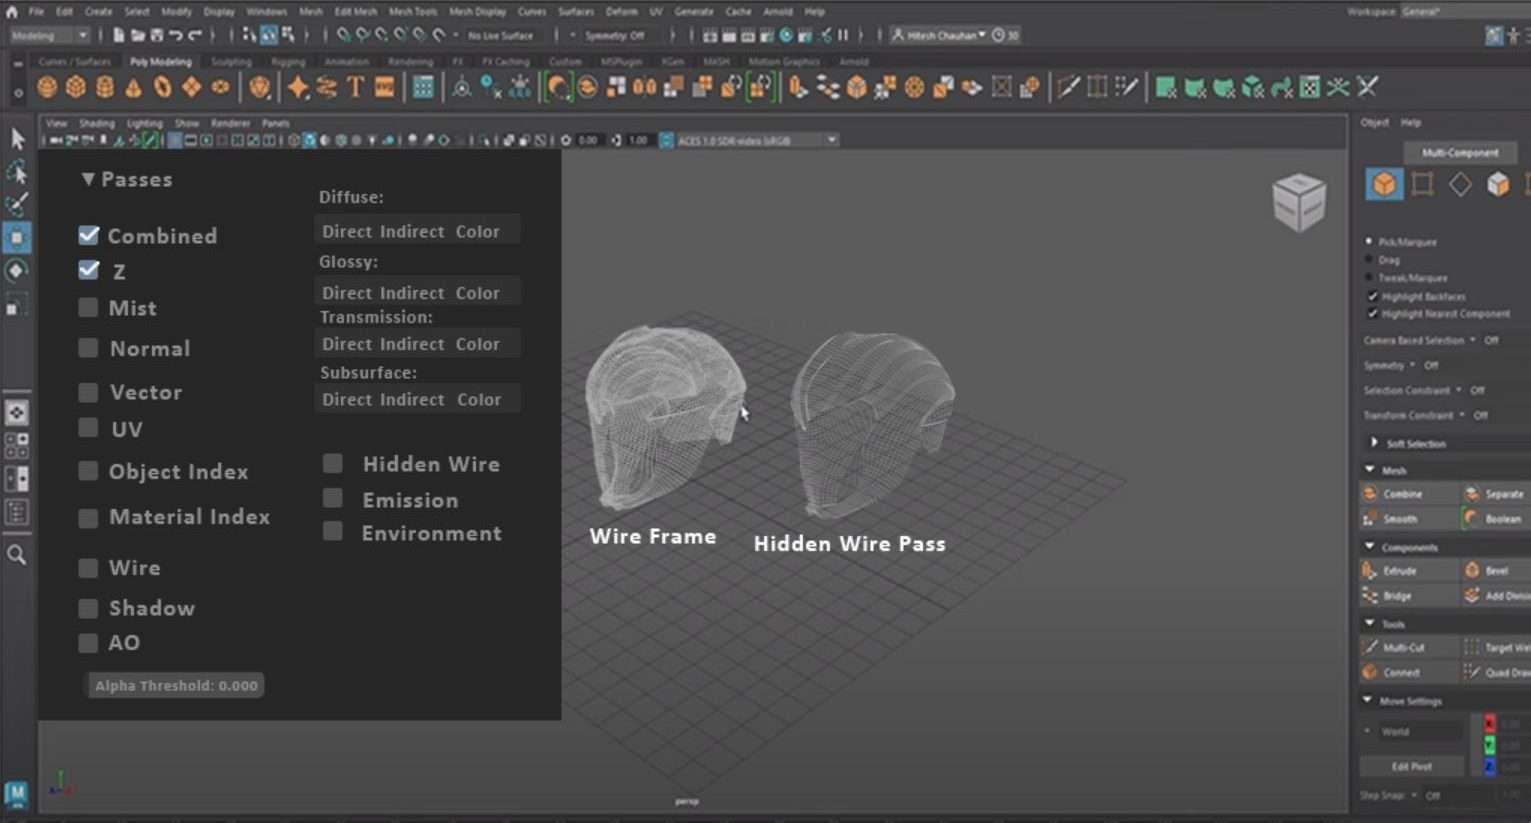Select face selection mode diamond icon

[1460, 184]
